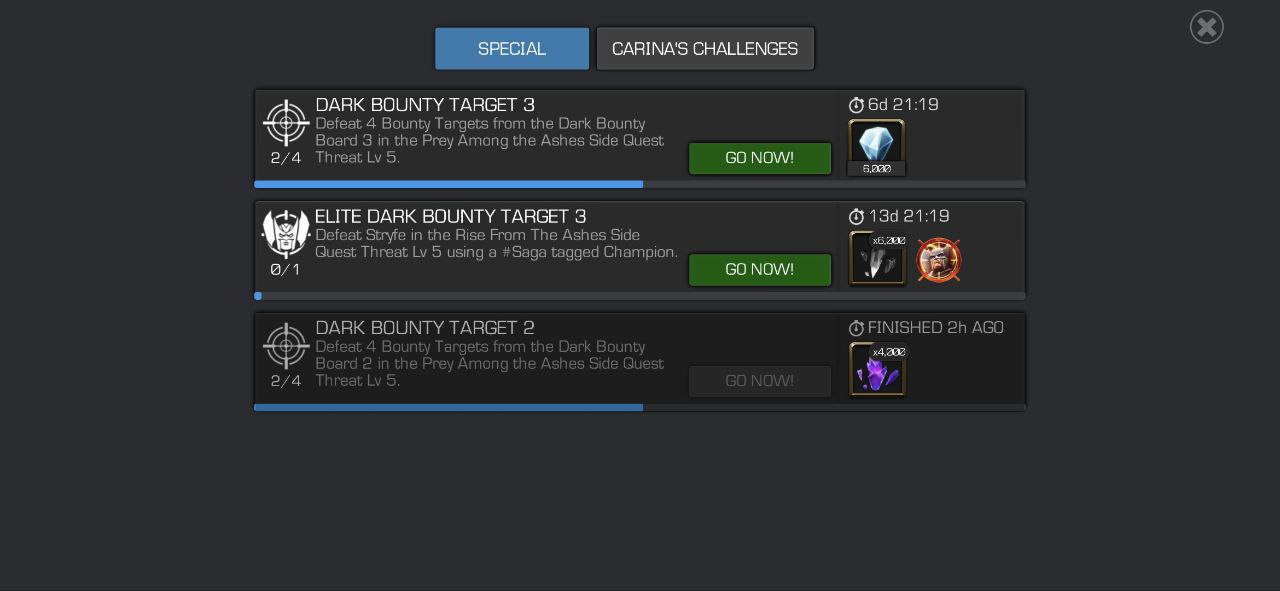Screen dimensions: 1280x591
Task: Select the round champion portrait reward
Action: coord(939,260)
